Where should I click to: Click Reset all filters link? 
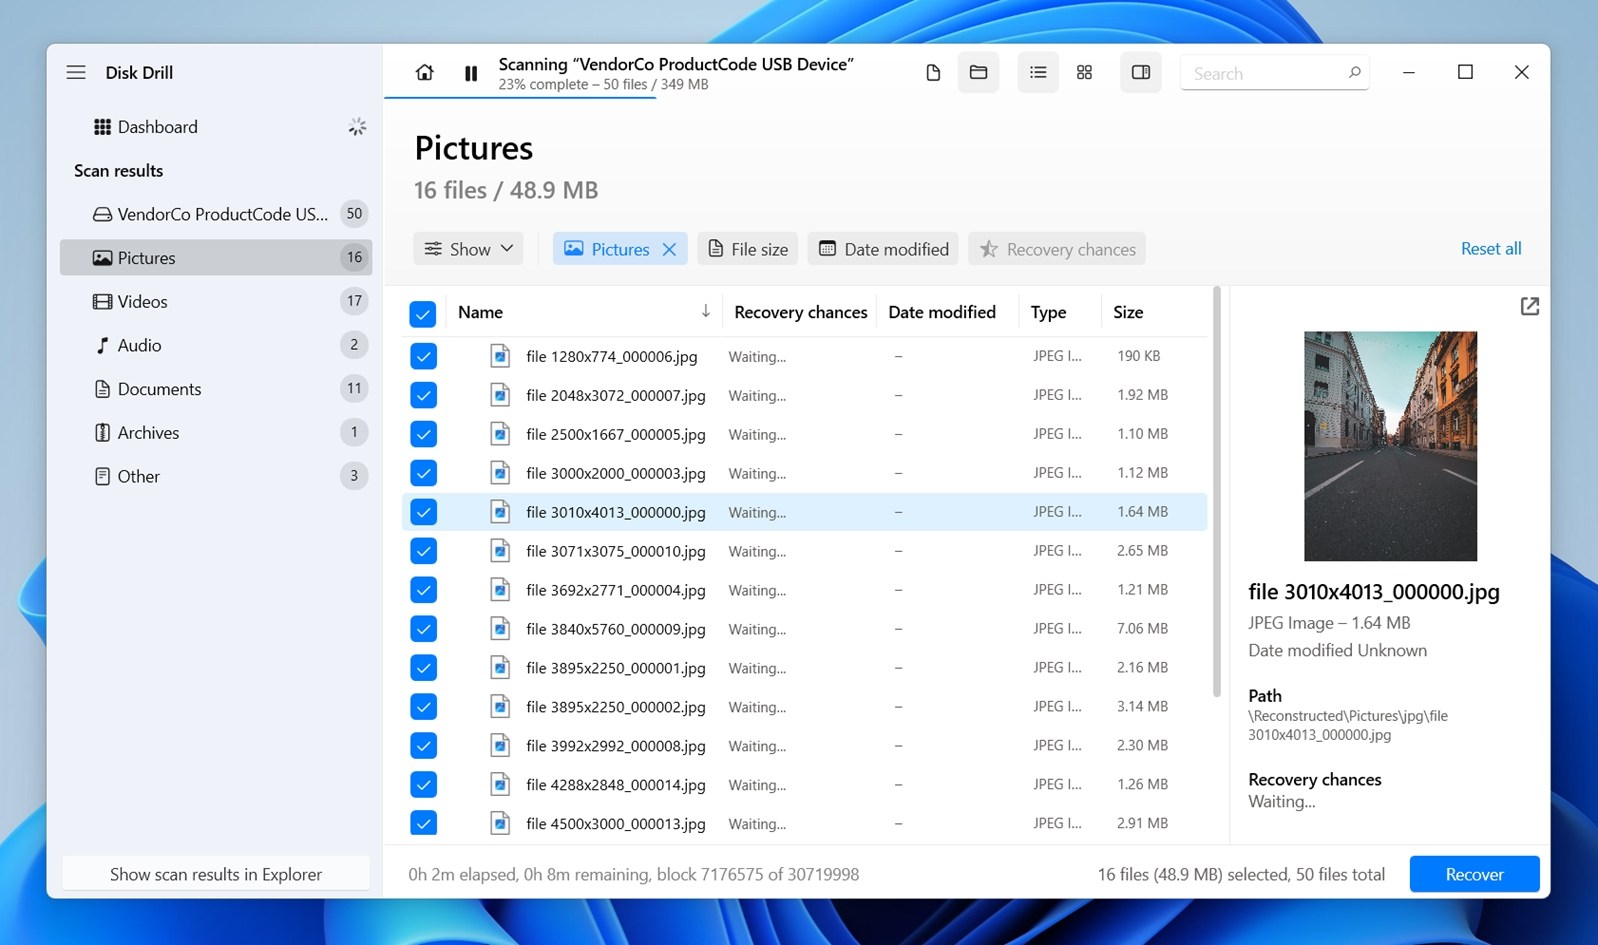coord(1491,248)
